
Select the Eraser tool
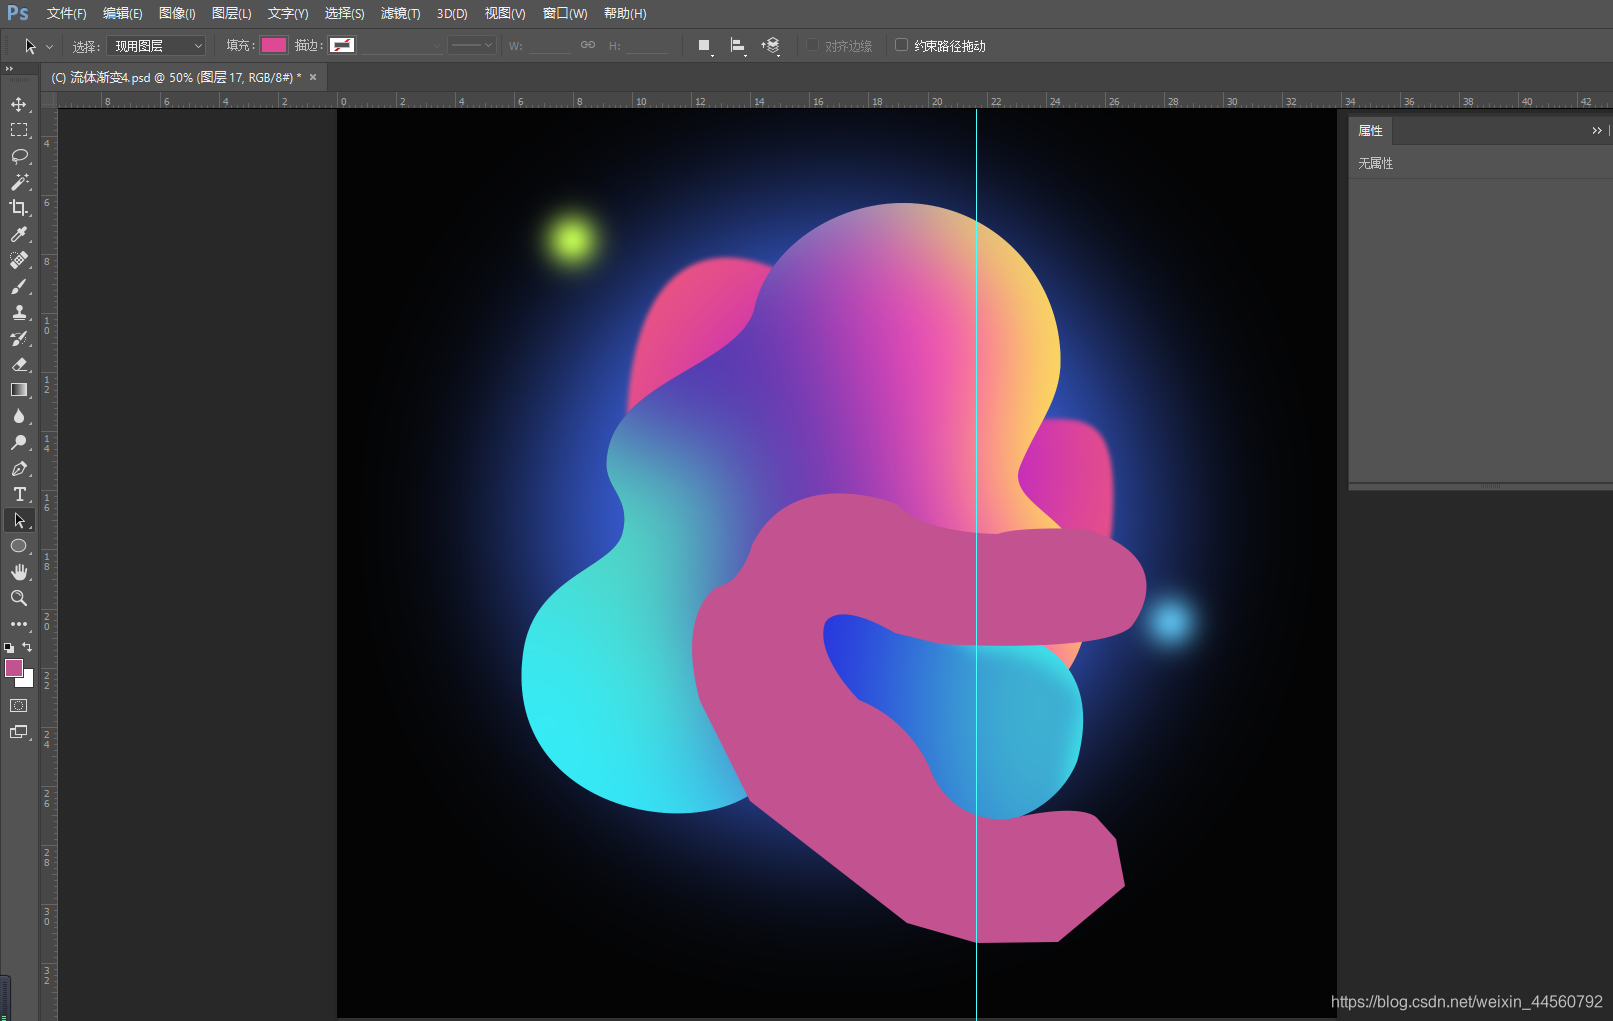coord(19,364)
